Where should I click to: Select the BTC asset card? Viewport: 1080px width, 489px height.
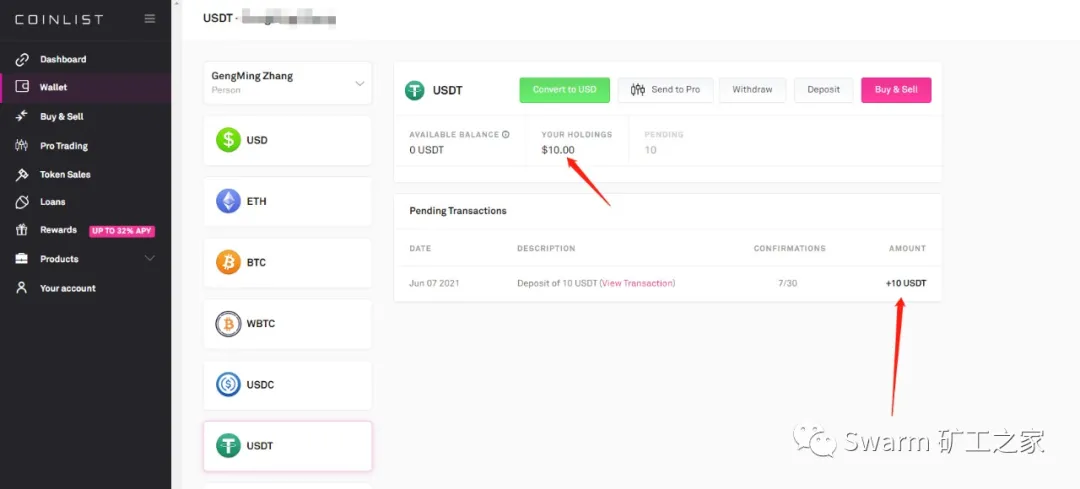287,262
